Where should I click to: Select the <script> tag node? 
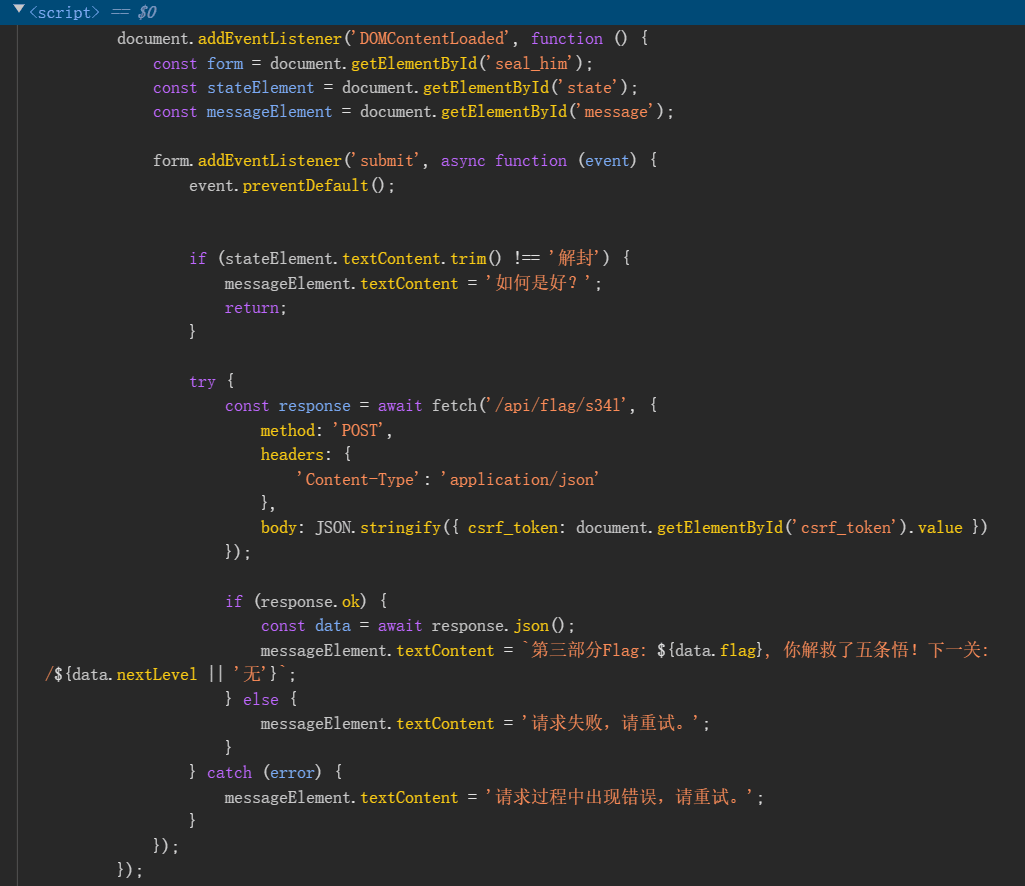point(64,12)
